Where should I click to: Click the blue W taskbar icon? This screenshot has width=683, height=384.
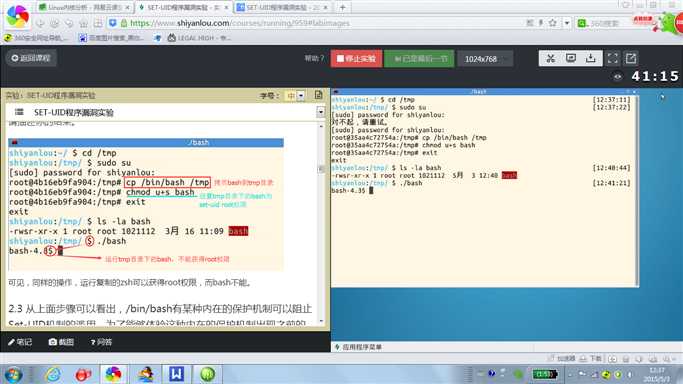[x=176, y=374]
